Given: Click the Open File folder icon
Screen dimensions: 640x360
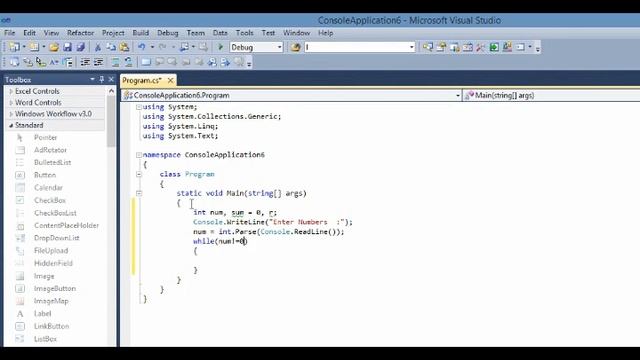Looking at the screenshot, I should [54, 47].
